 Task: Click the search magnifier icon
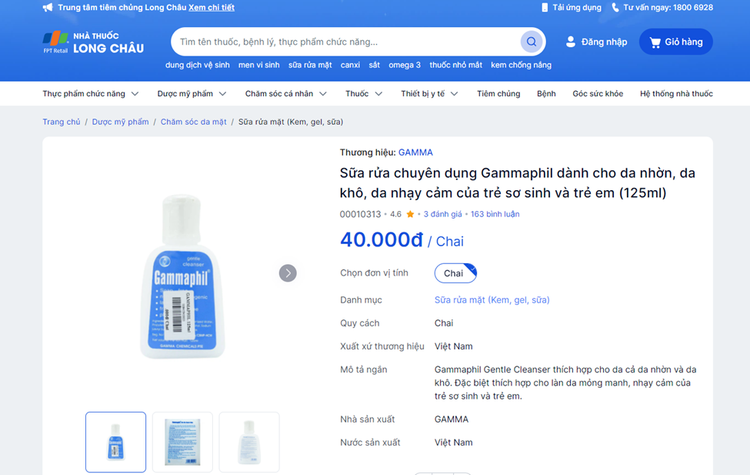531,42
